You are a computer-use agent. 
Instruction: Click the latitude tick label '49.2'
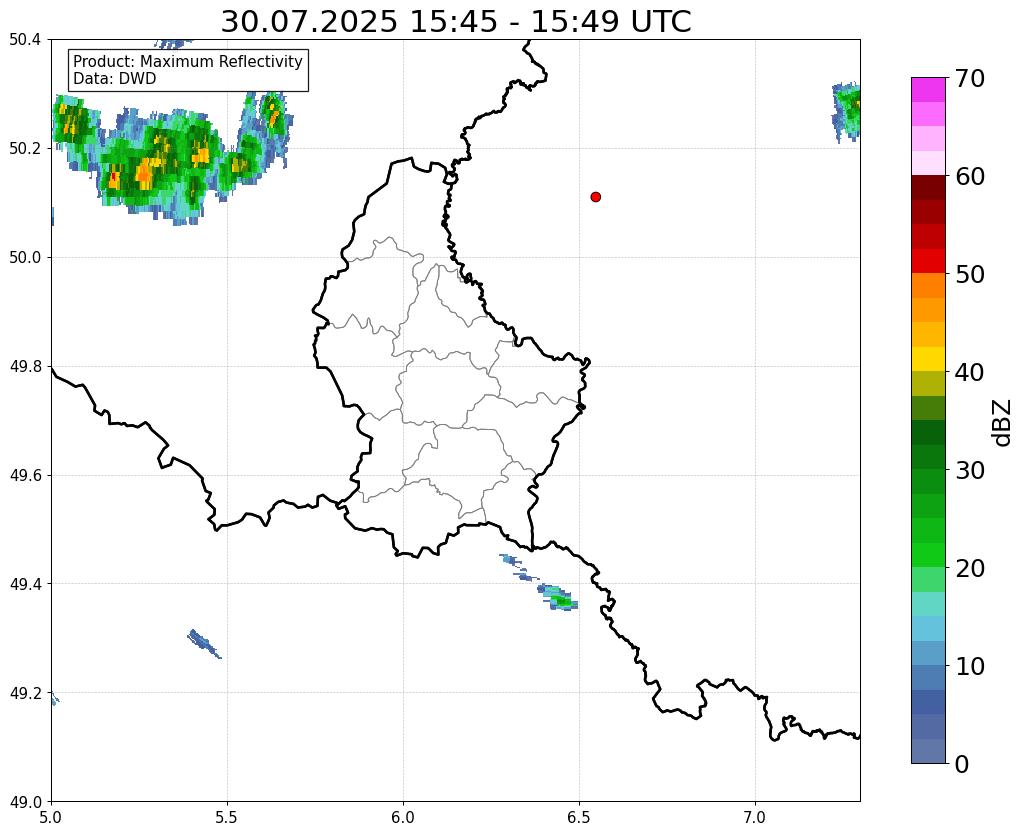tap(25, 693)
